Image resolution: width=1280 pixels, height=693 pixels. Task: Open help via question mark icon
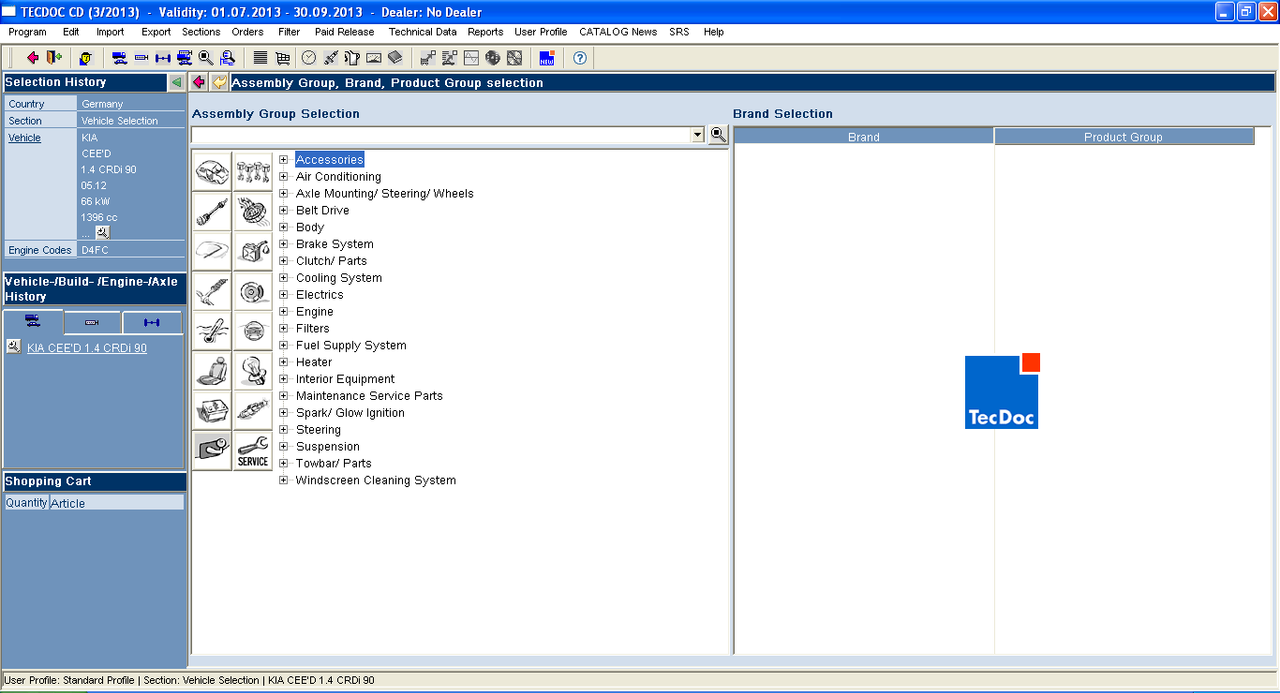click(579, 58)
